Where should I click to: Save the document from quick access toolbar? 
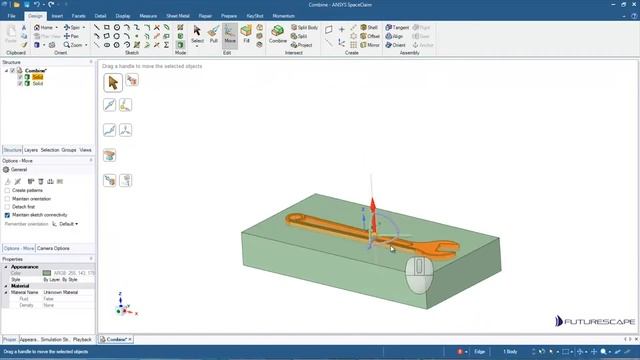[x=27, y=4]
